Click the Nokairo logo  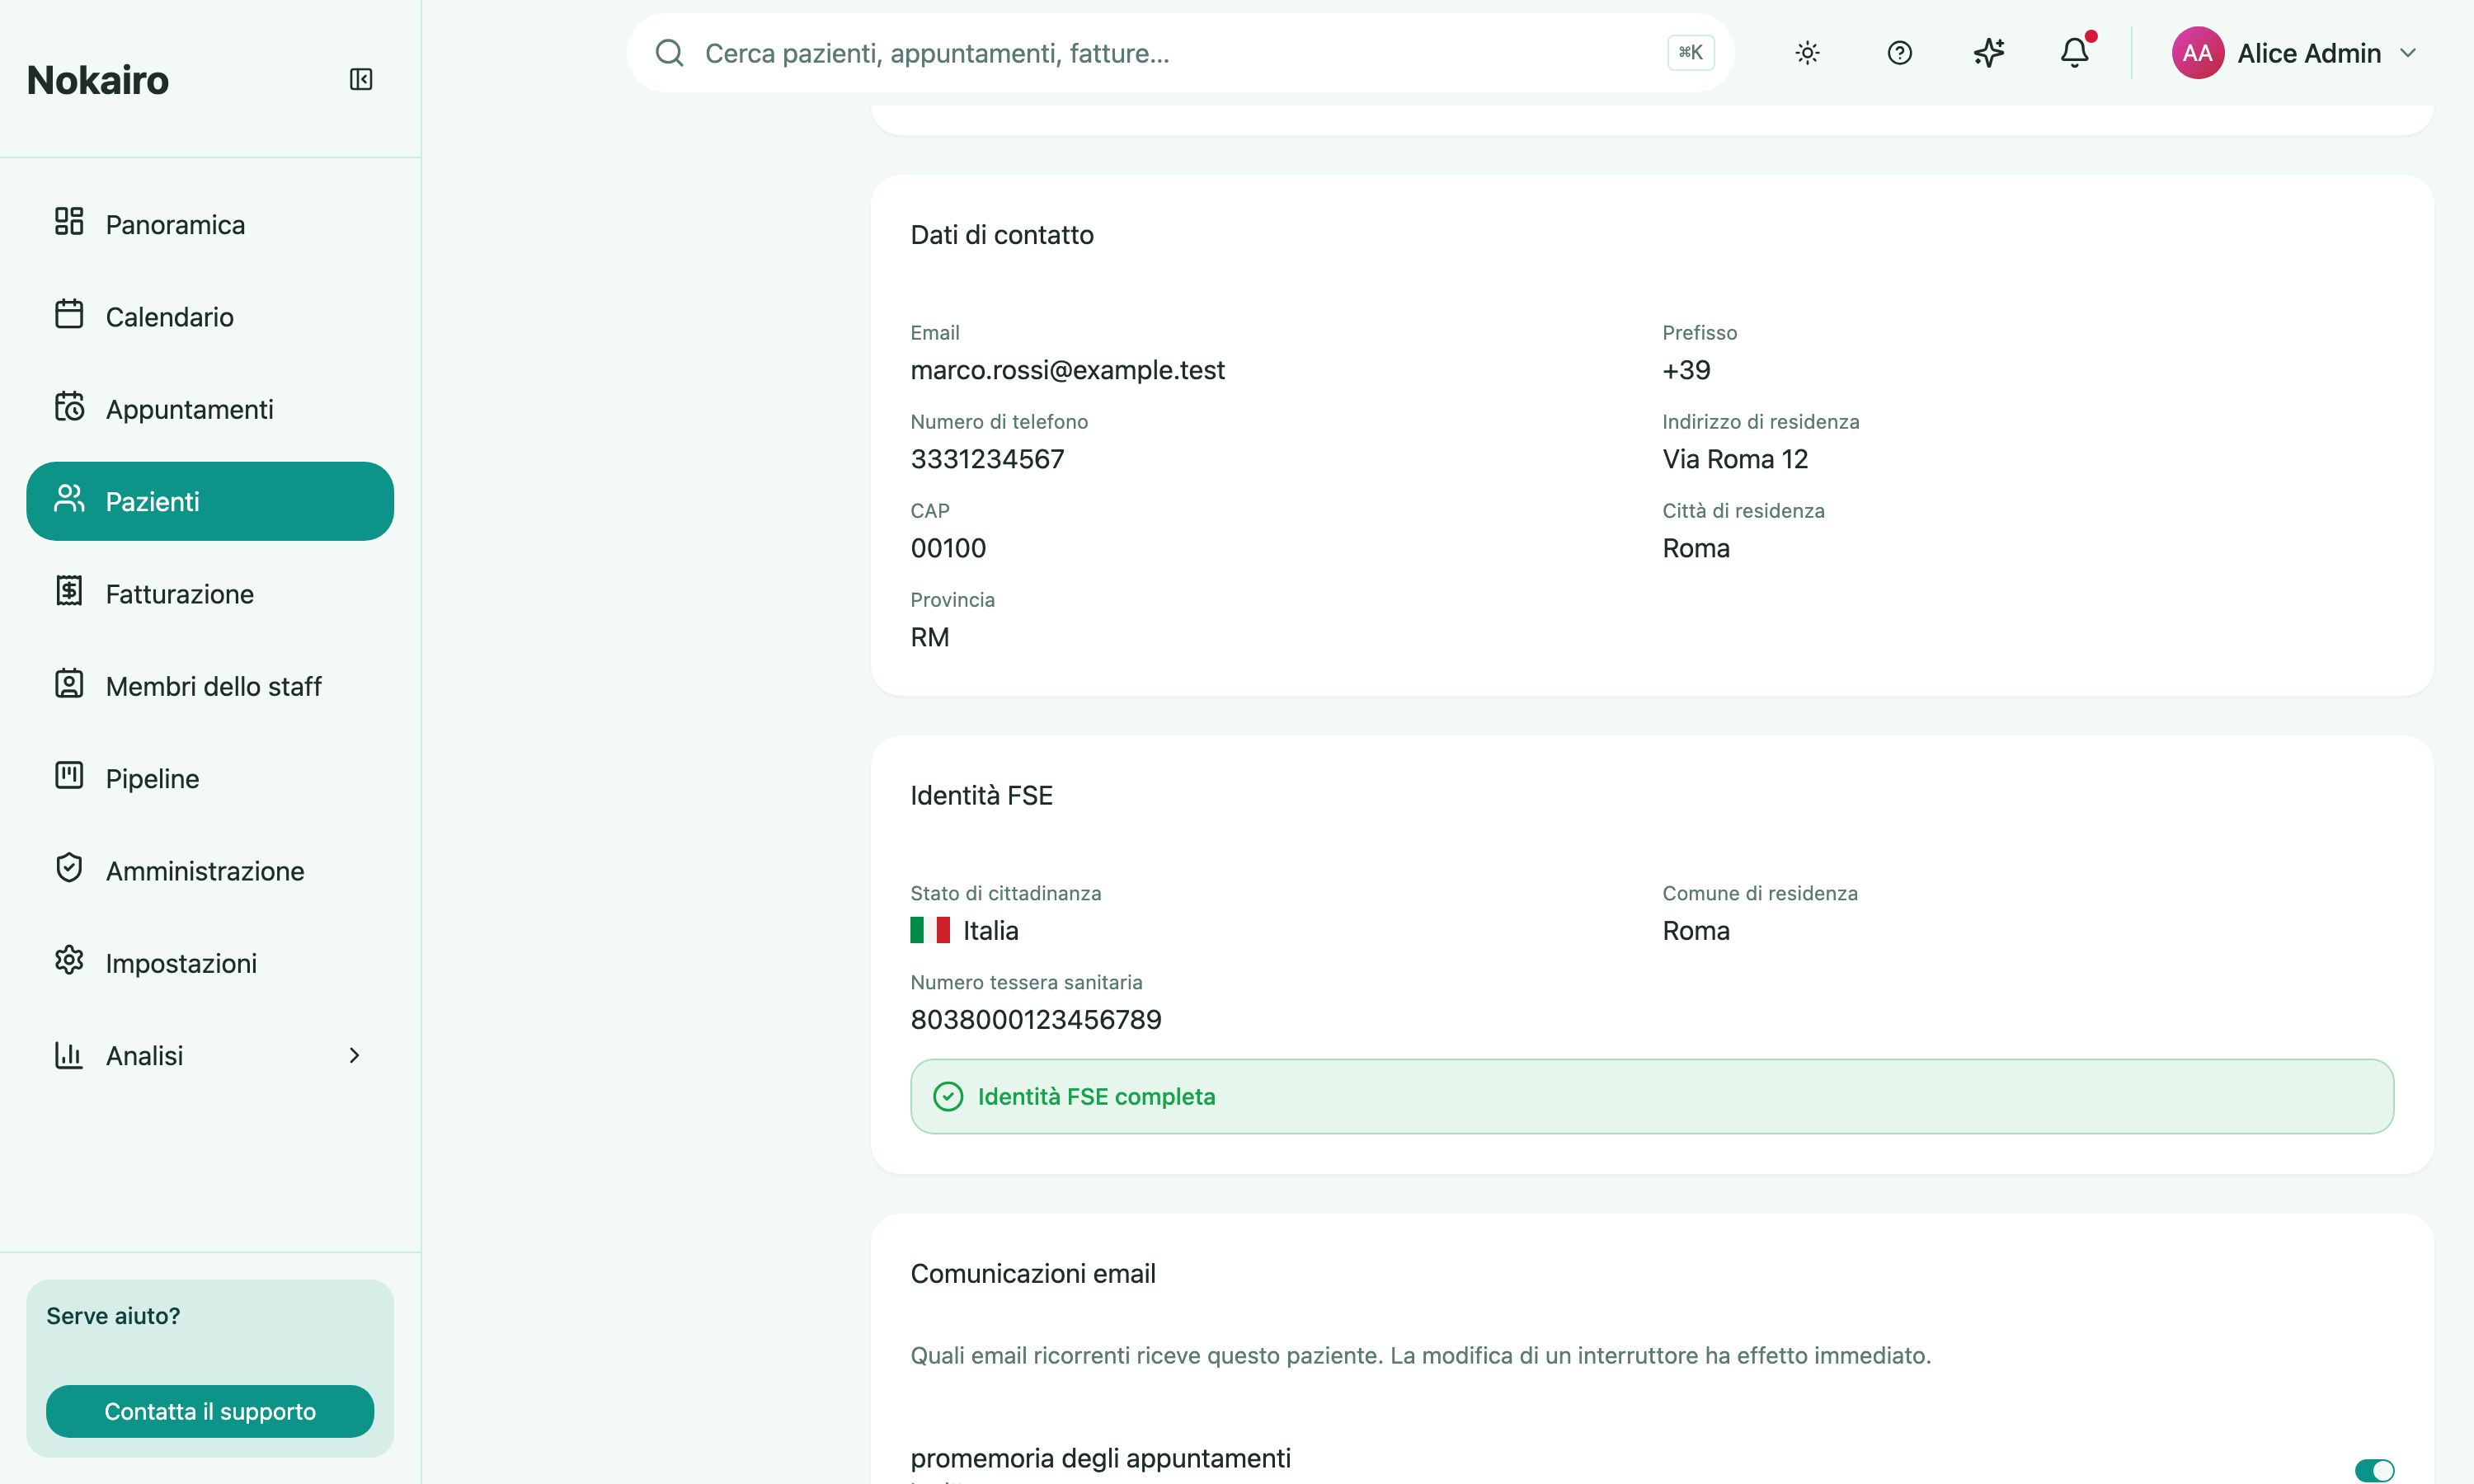tap(98, 80)
